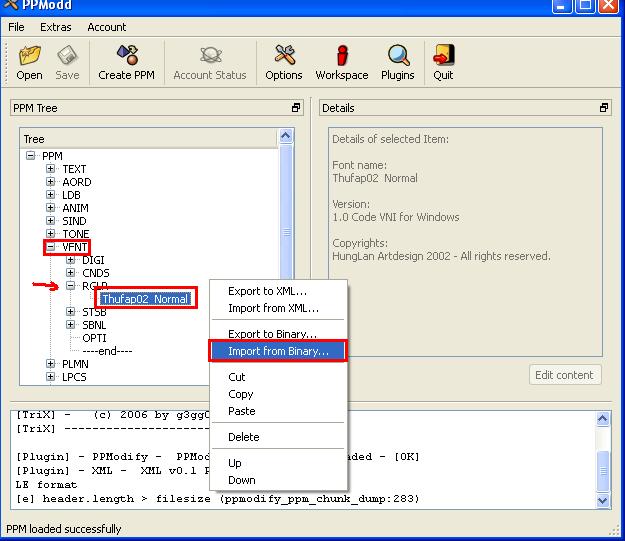This screenshot has width=625, height=541.
Task: Select the DIGI tree label
Action: tap(93, 260)
